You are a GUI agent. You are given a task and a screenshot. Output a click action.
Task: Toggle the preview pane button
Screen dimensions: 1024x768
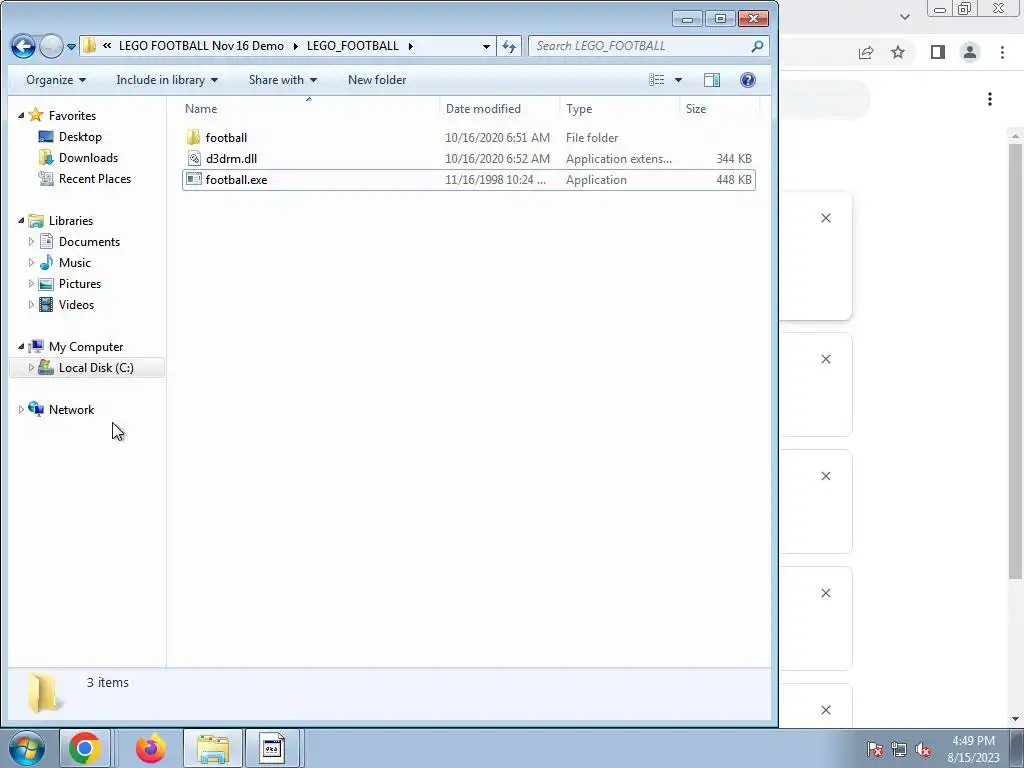pos(712,80)
